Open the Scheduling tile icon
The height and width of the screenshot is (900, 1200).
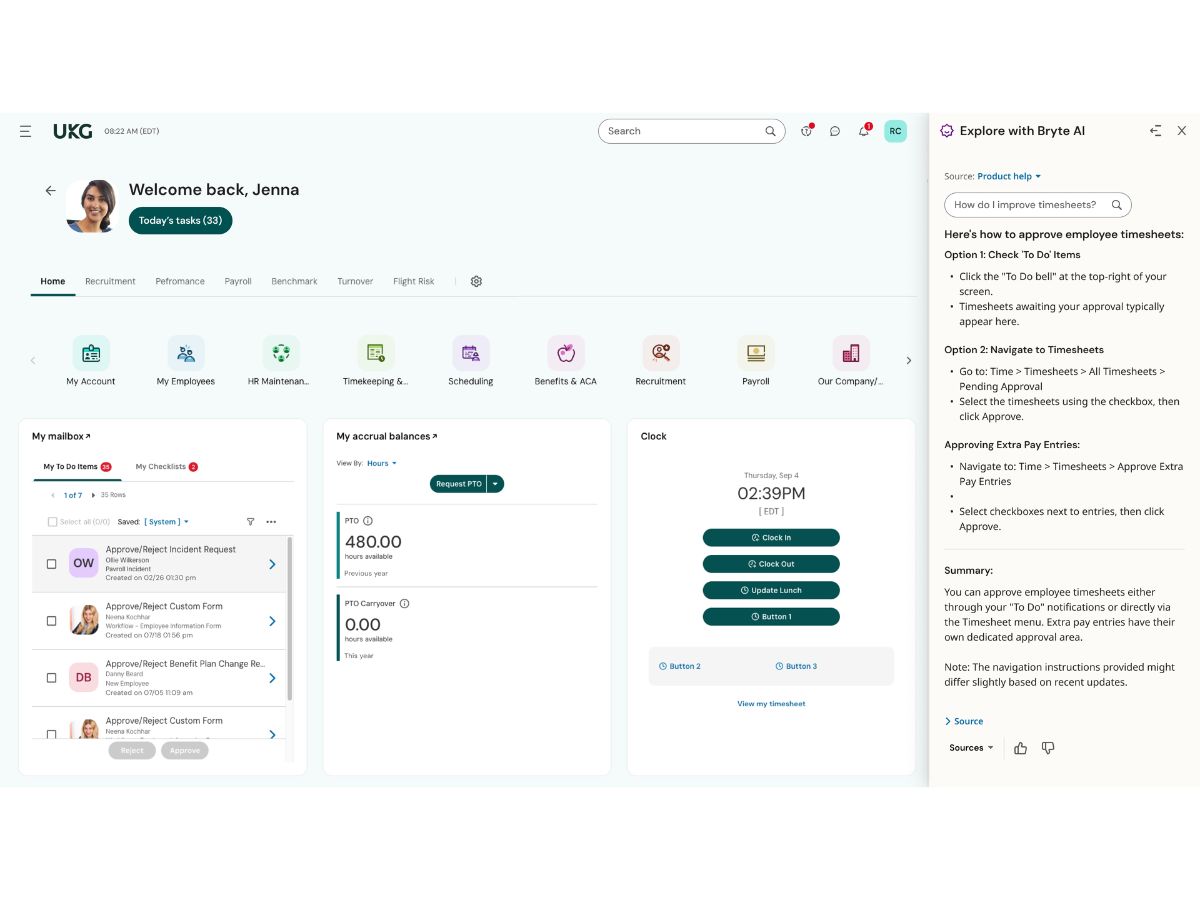tap(471, 353)
